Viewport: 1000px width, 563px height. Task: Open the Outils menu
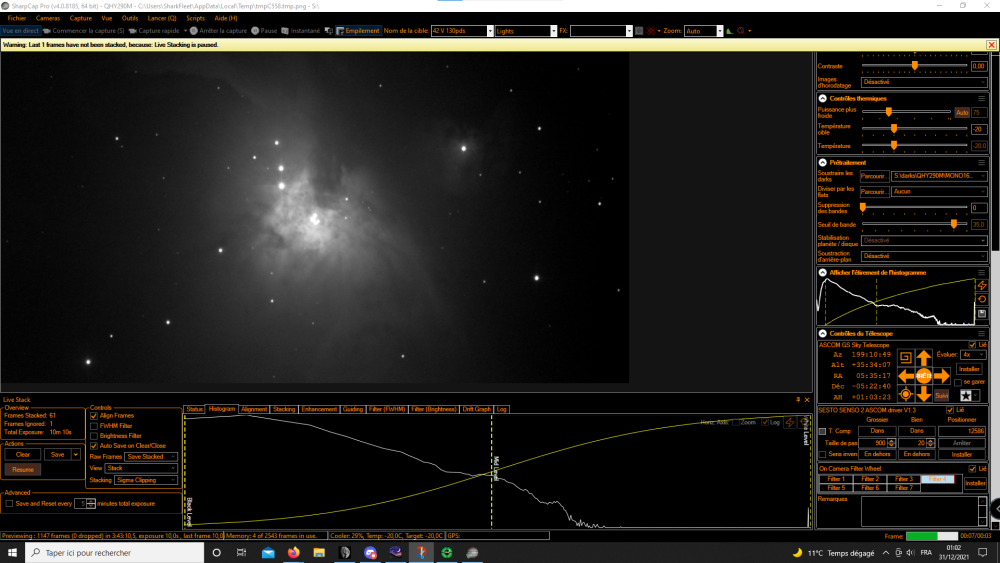click(129, 18)
